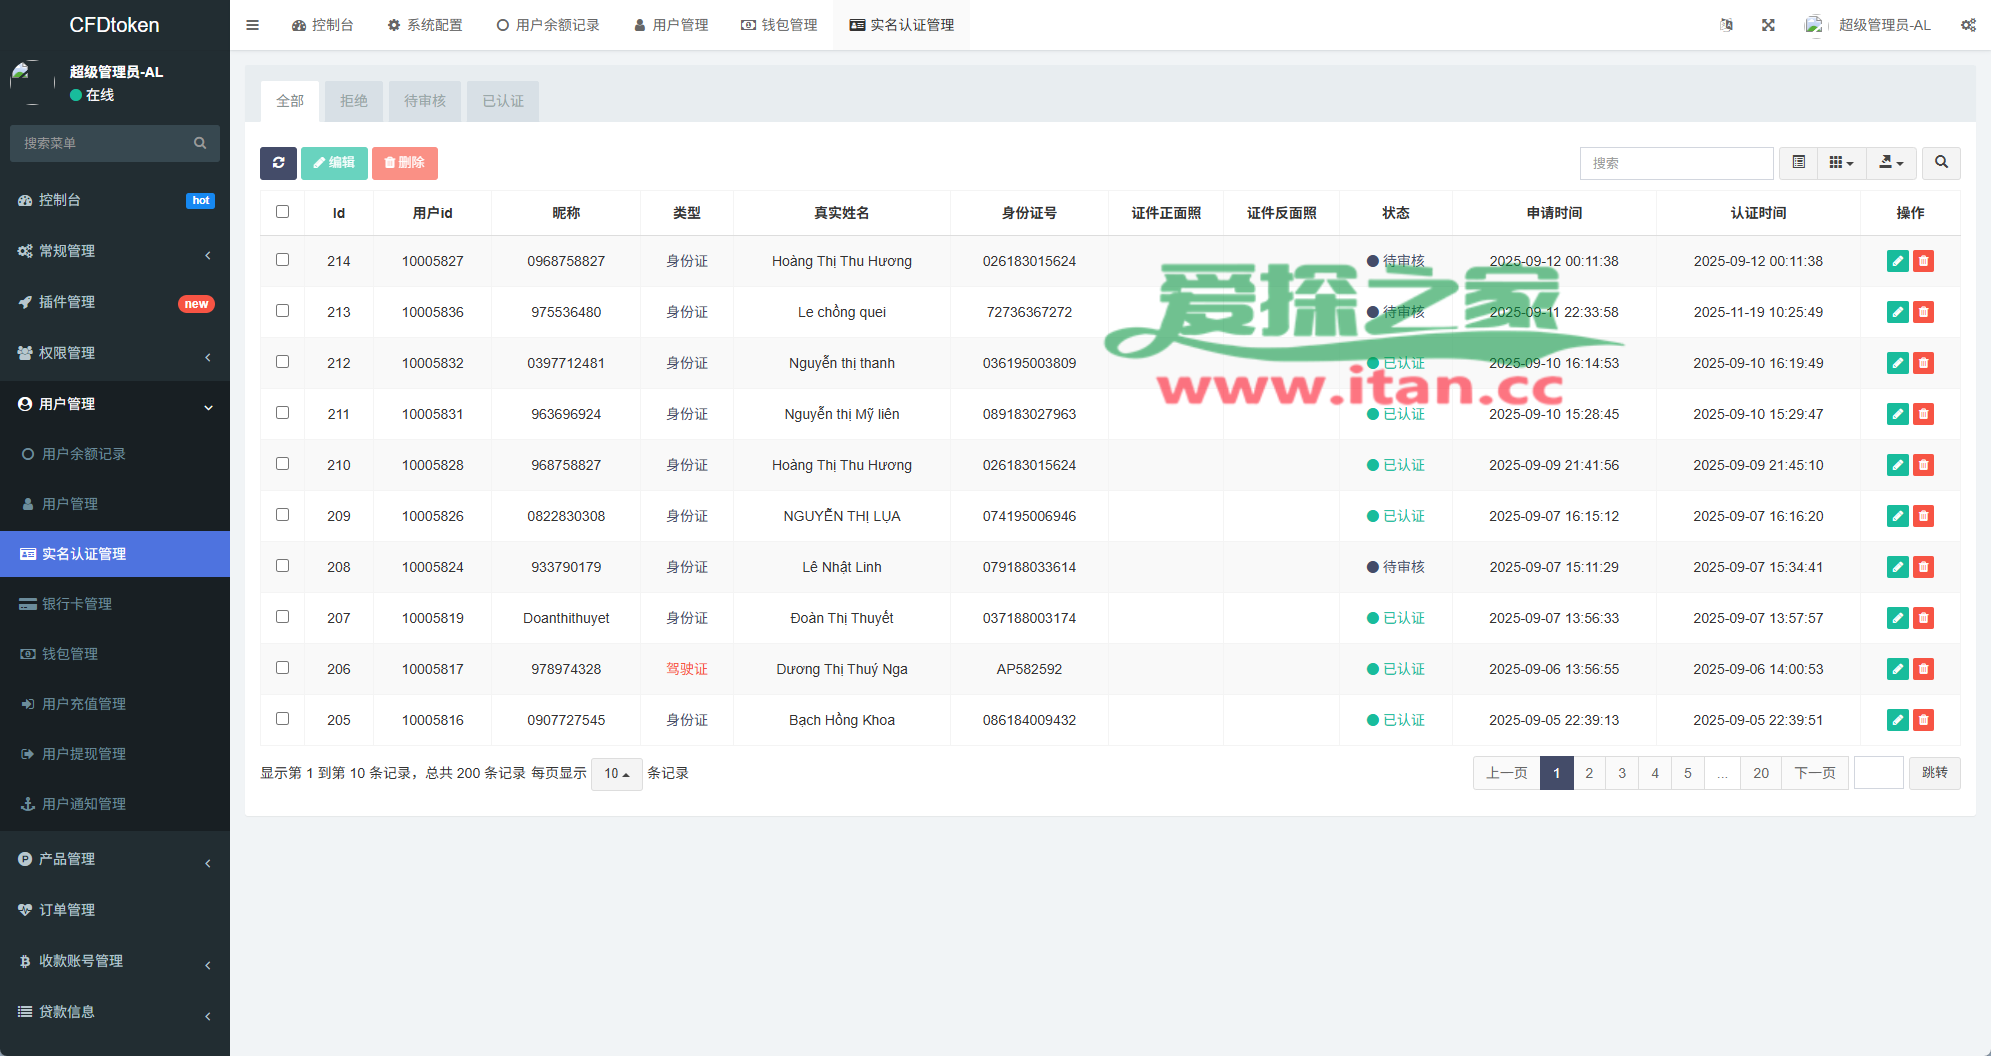Switch to the 待审核 filter tab

[425, 101]
